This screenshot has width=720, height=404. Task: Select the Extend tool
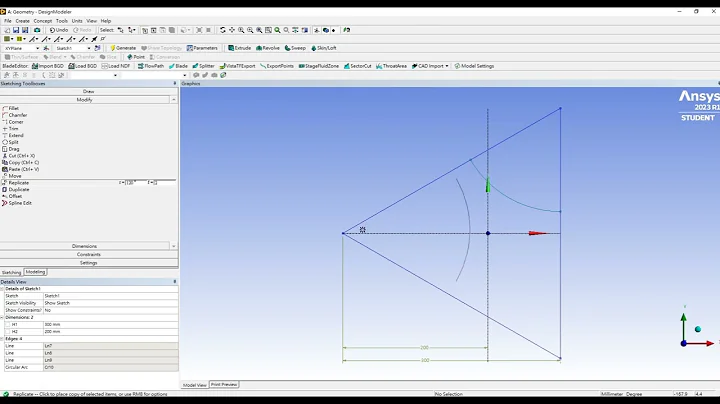12,135
